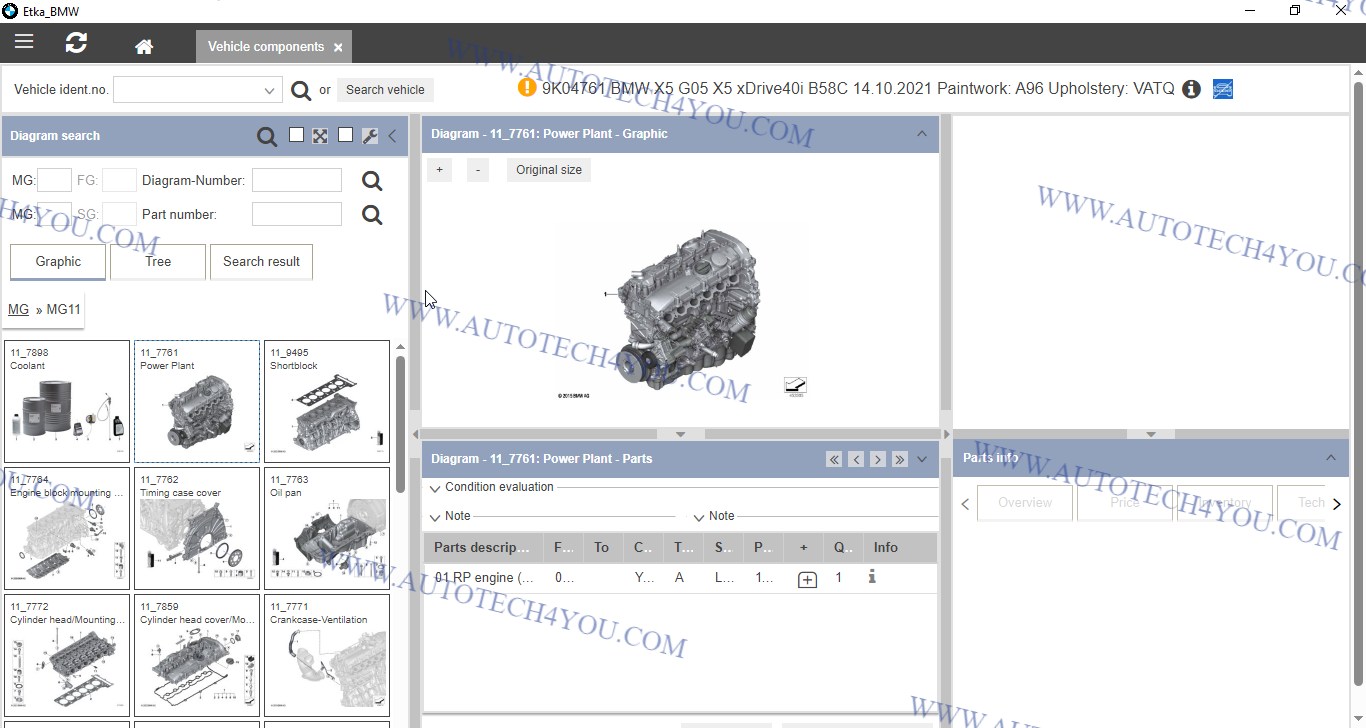Jump to the last parts page arrow

coord(899,459)
